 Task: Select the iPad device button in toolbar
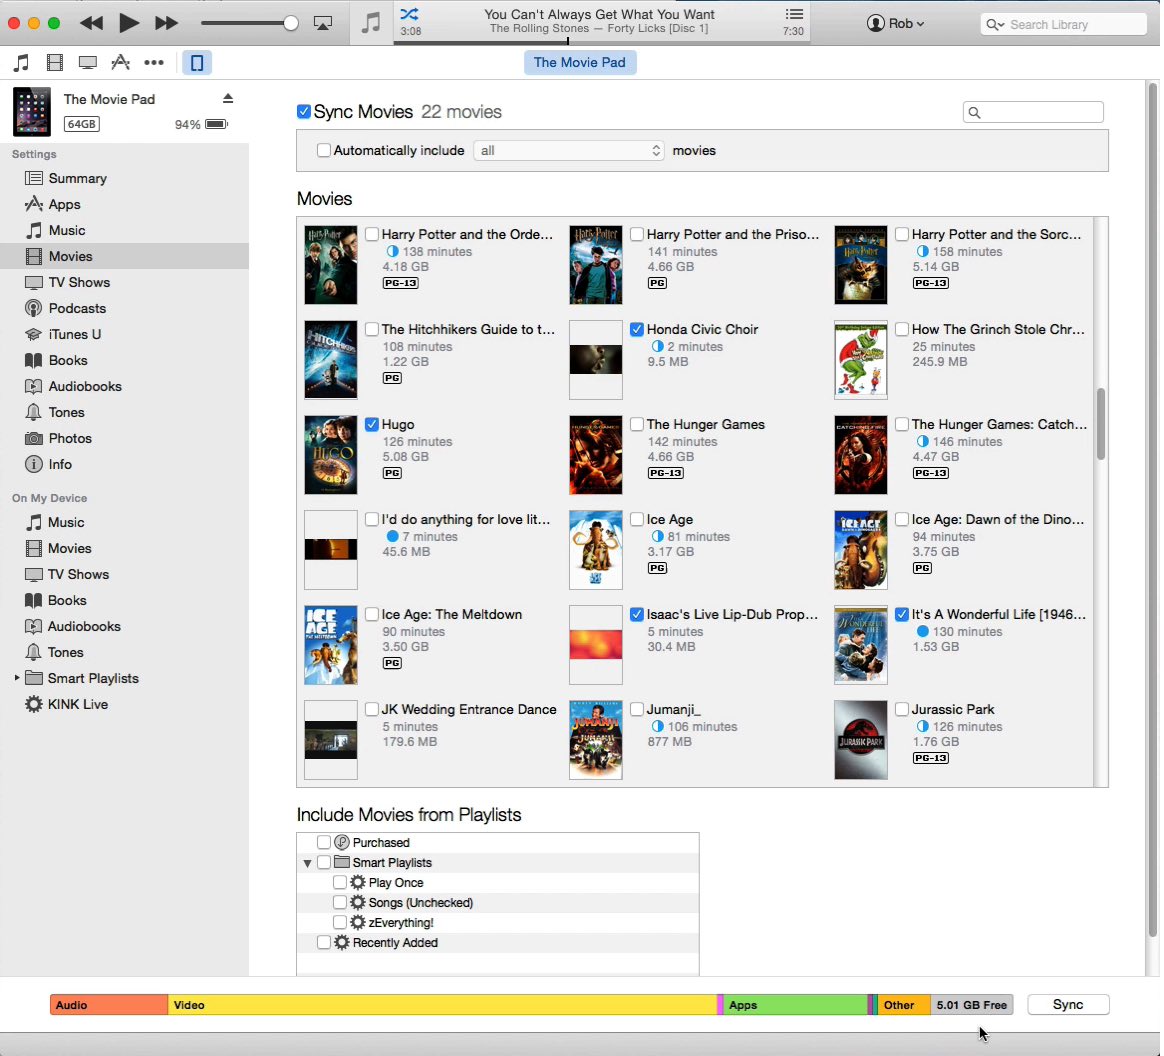197,63
